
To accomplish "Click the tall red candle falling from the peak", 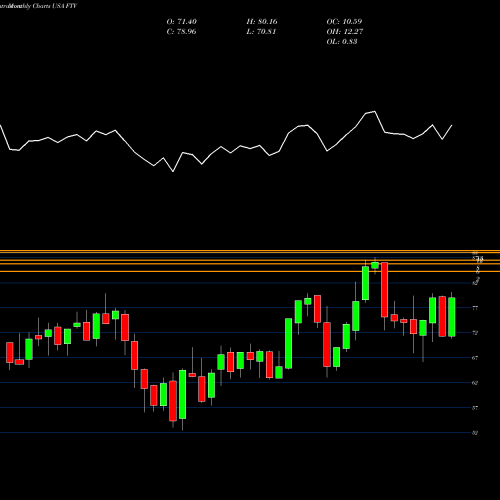I will [x=385, y=290].
